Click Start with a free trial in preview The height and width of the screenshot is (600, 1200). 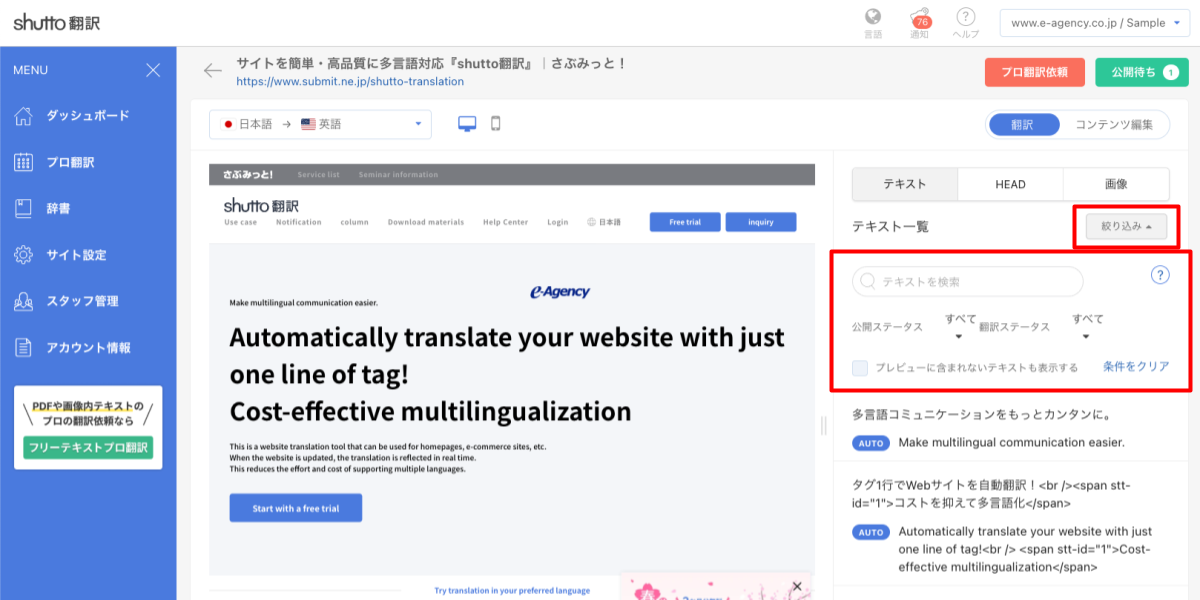click(295, 508)
